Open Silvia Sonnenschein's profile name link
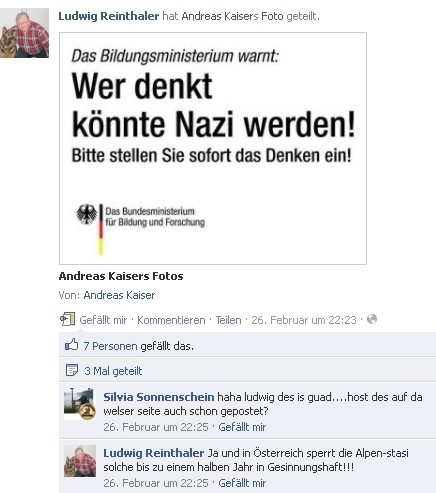The image size is (436, 493). click(159, 397)
